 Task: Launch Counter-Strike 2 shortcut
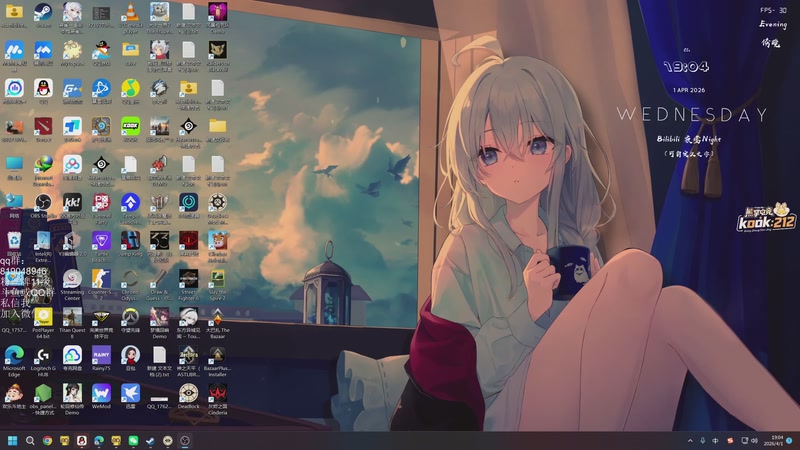point(101,285)
